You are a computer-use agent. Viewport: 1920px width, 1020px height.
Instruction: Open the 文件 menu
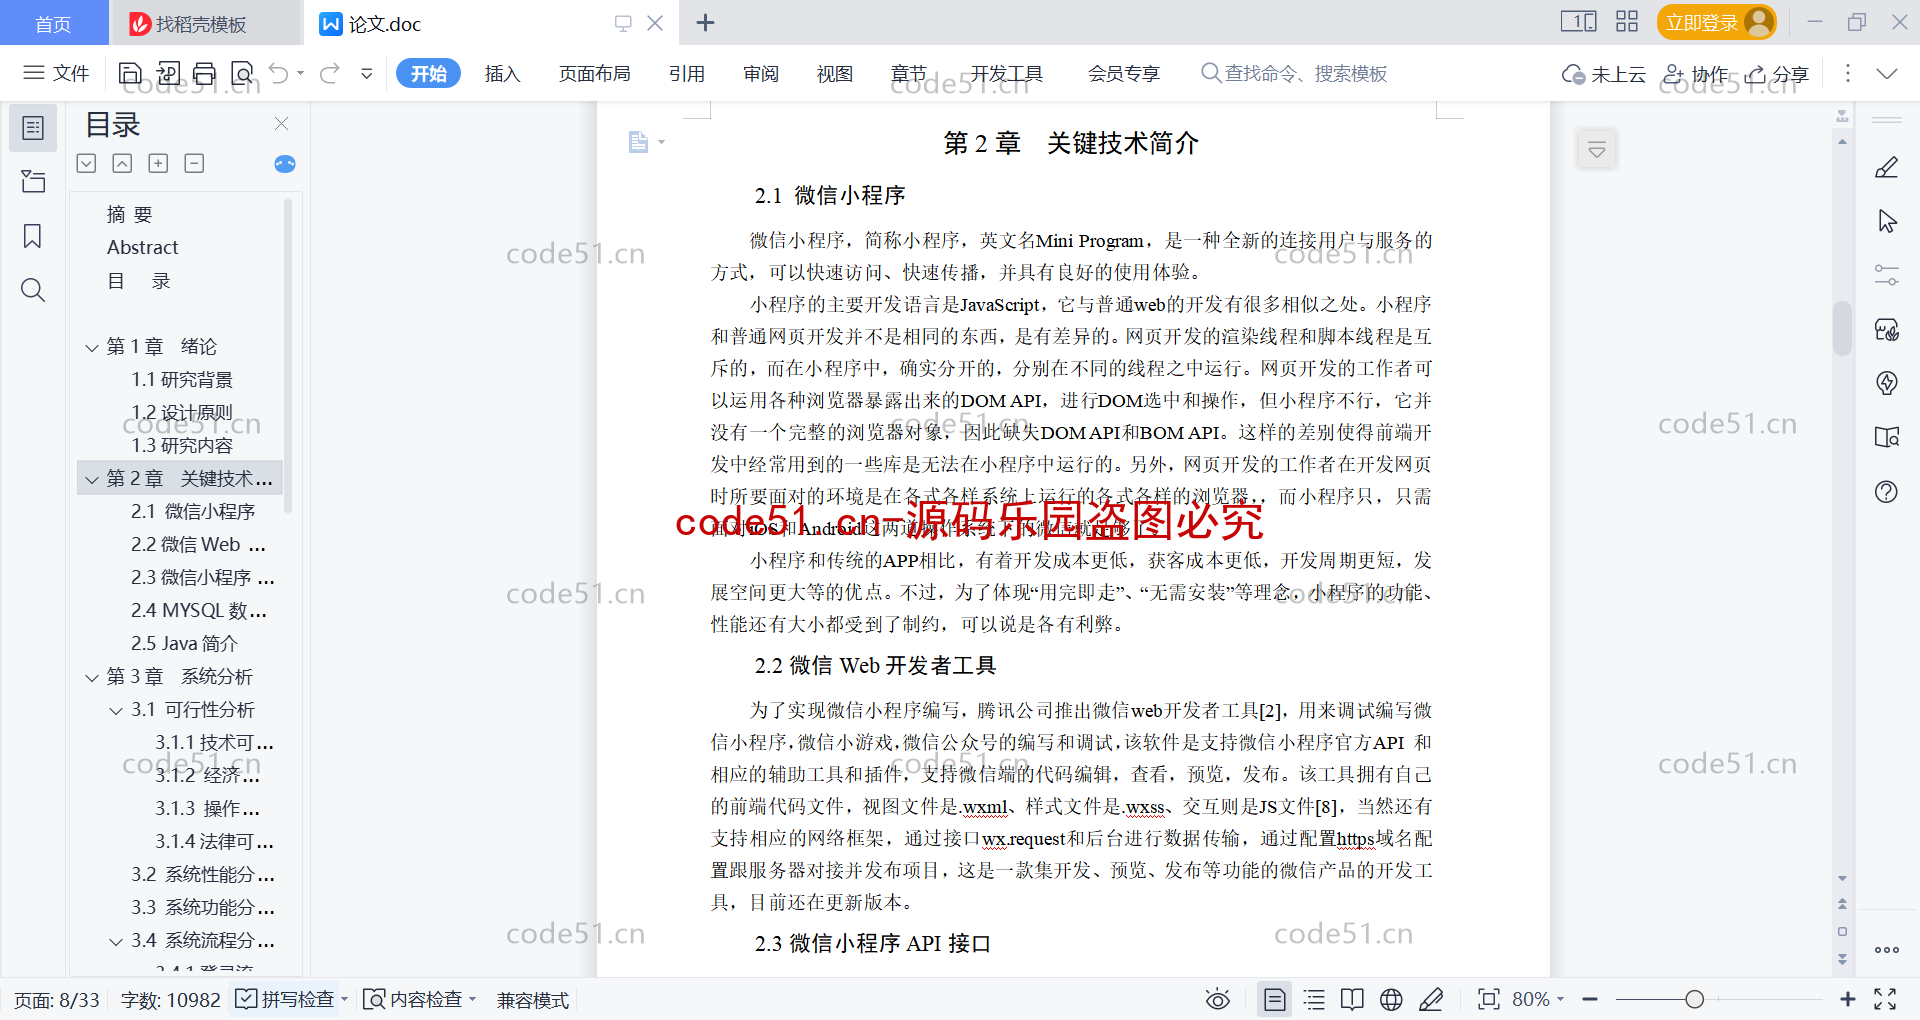coord(57,73)
